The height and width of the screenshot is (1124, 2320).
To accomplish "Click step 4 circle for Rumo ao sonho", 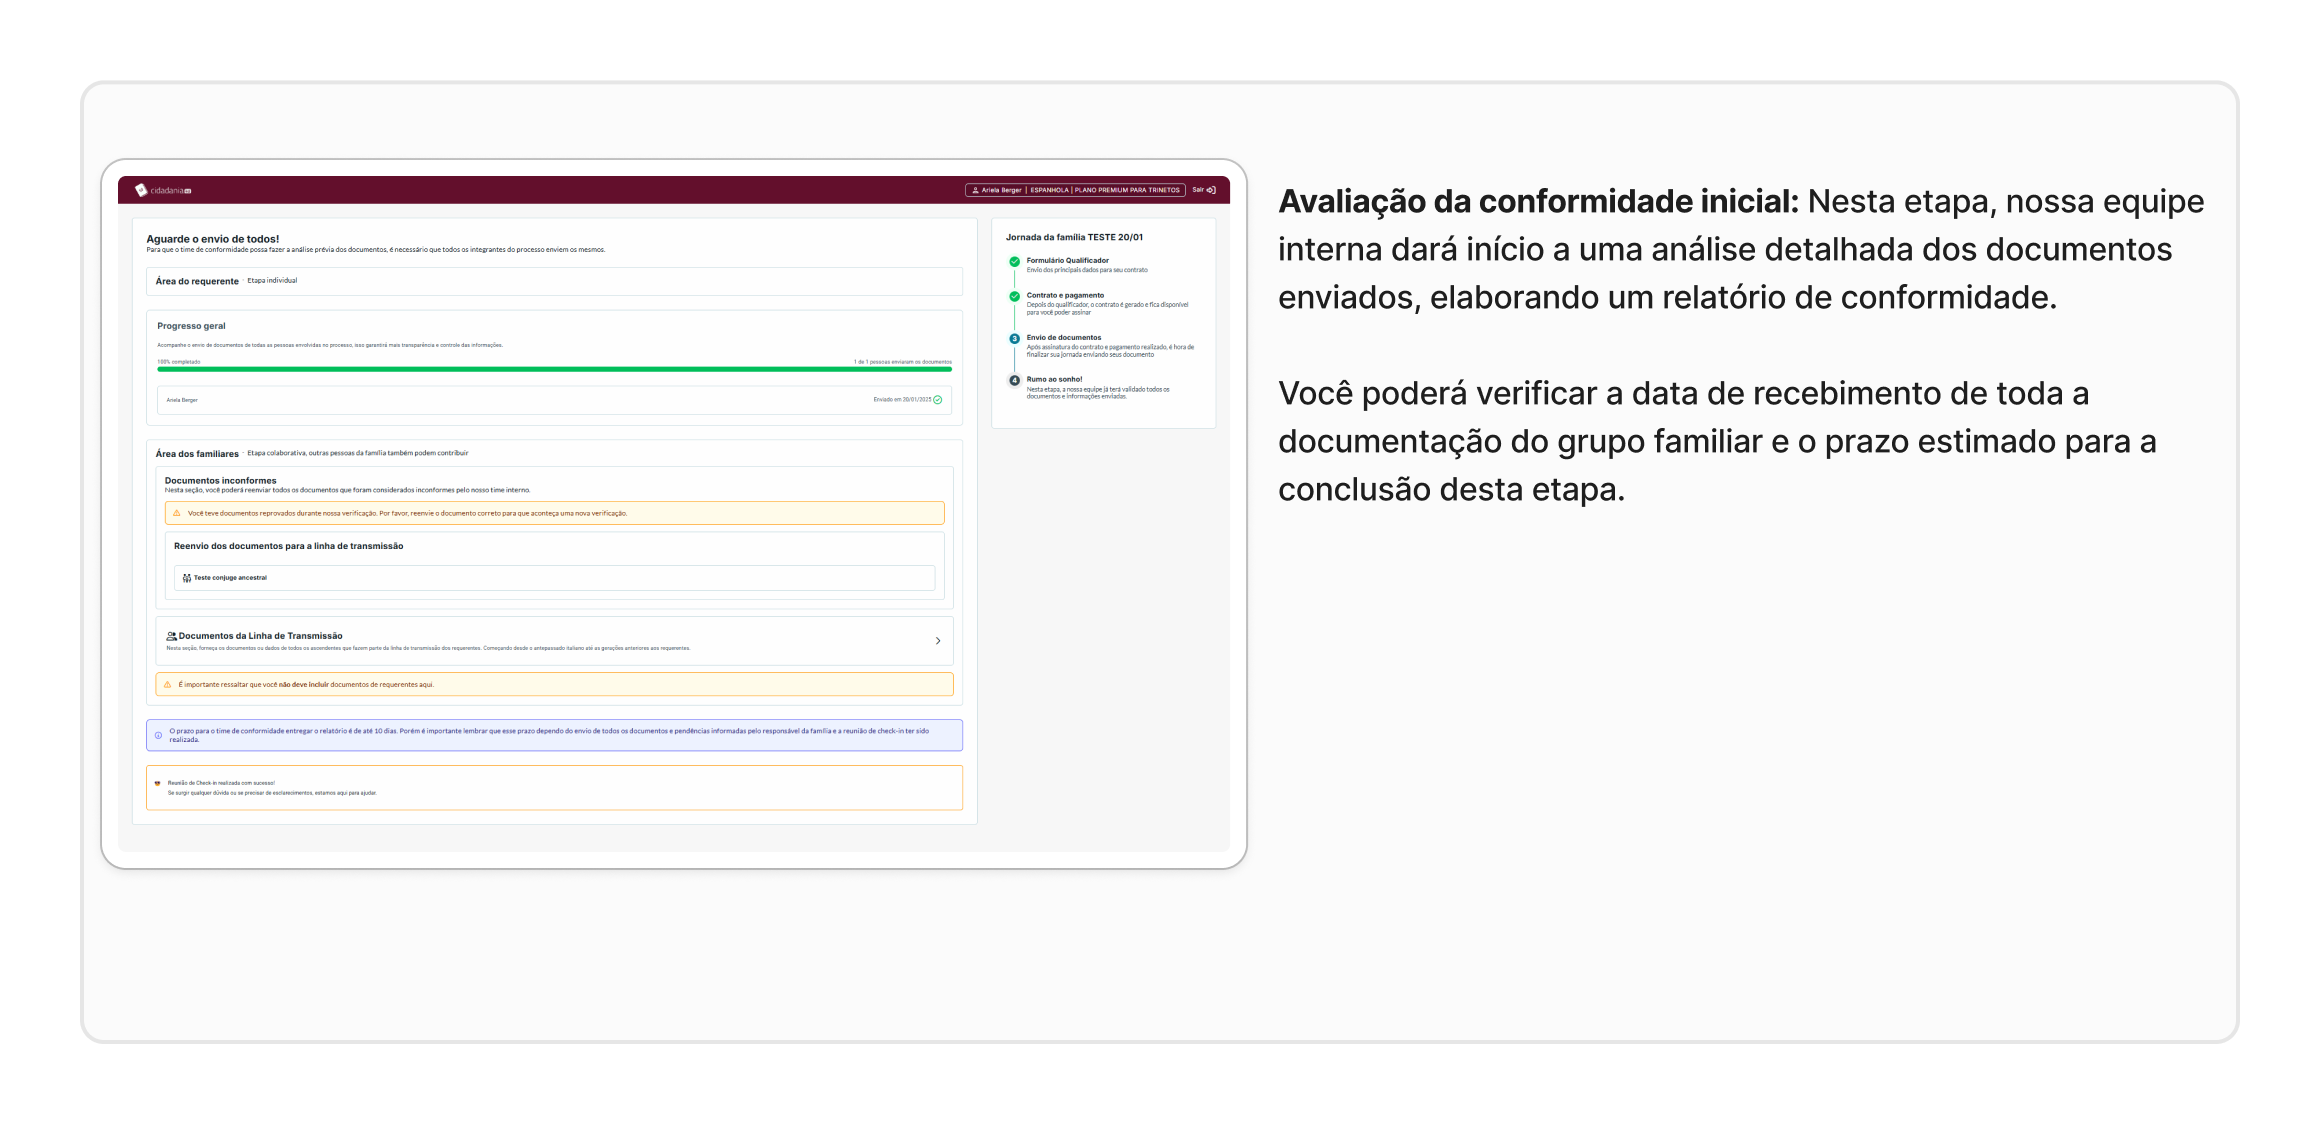I will pos(1014,380).
